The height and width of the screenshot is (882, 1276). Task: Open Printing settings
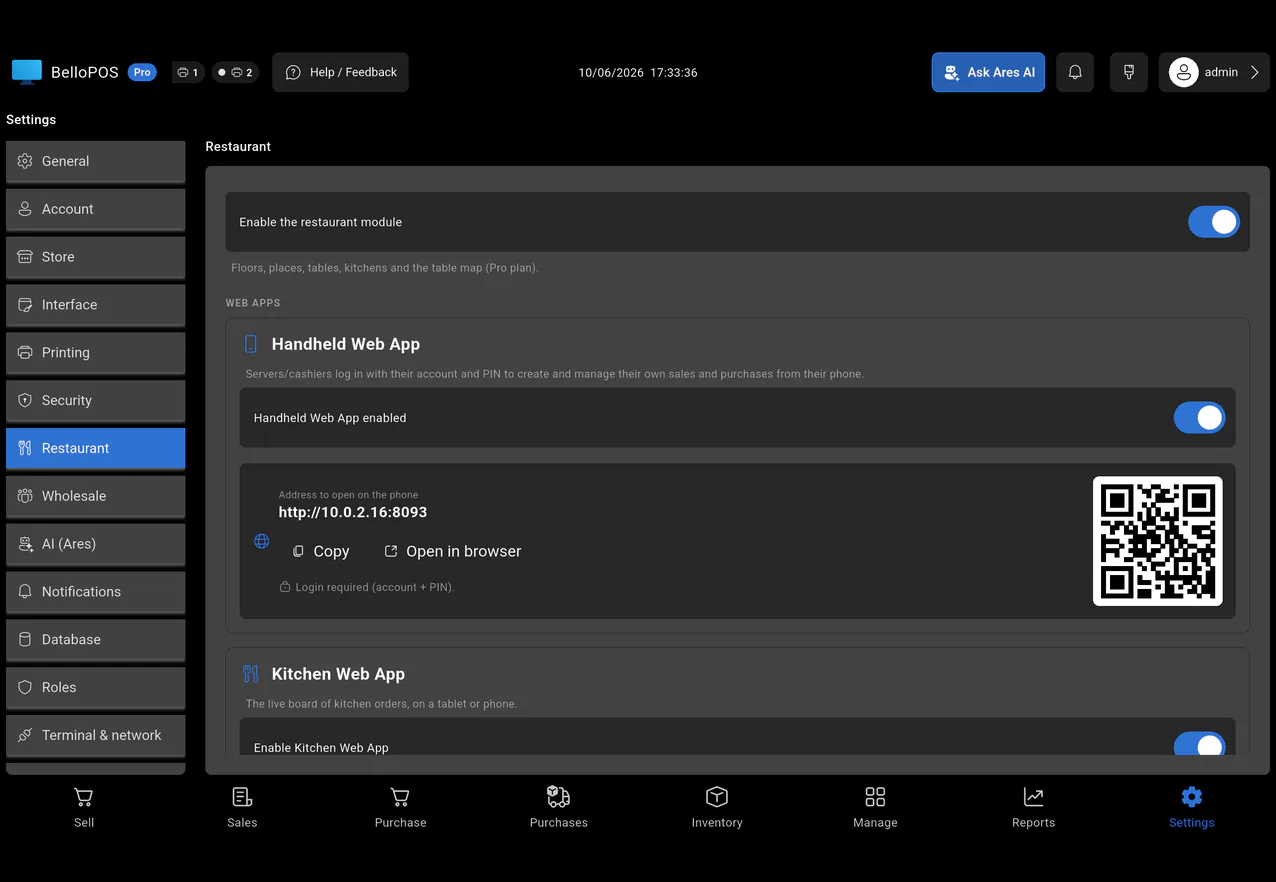95,353
